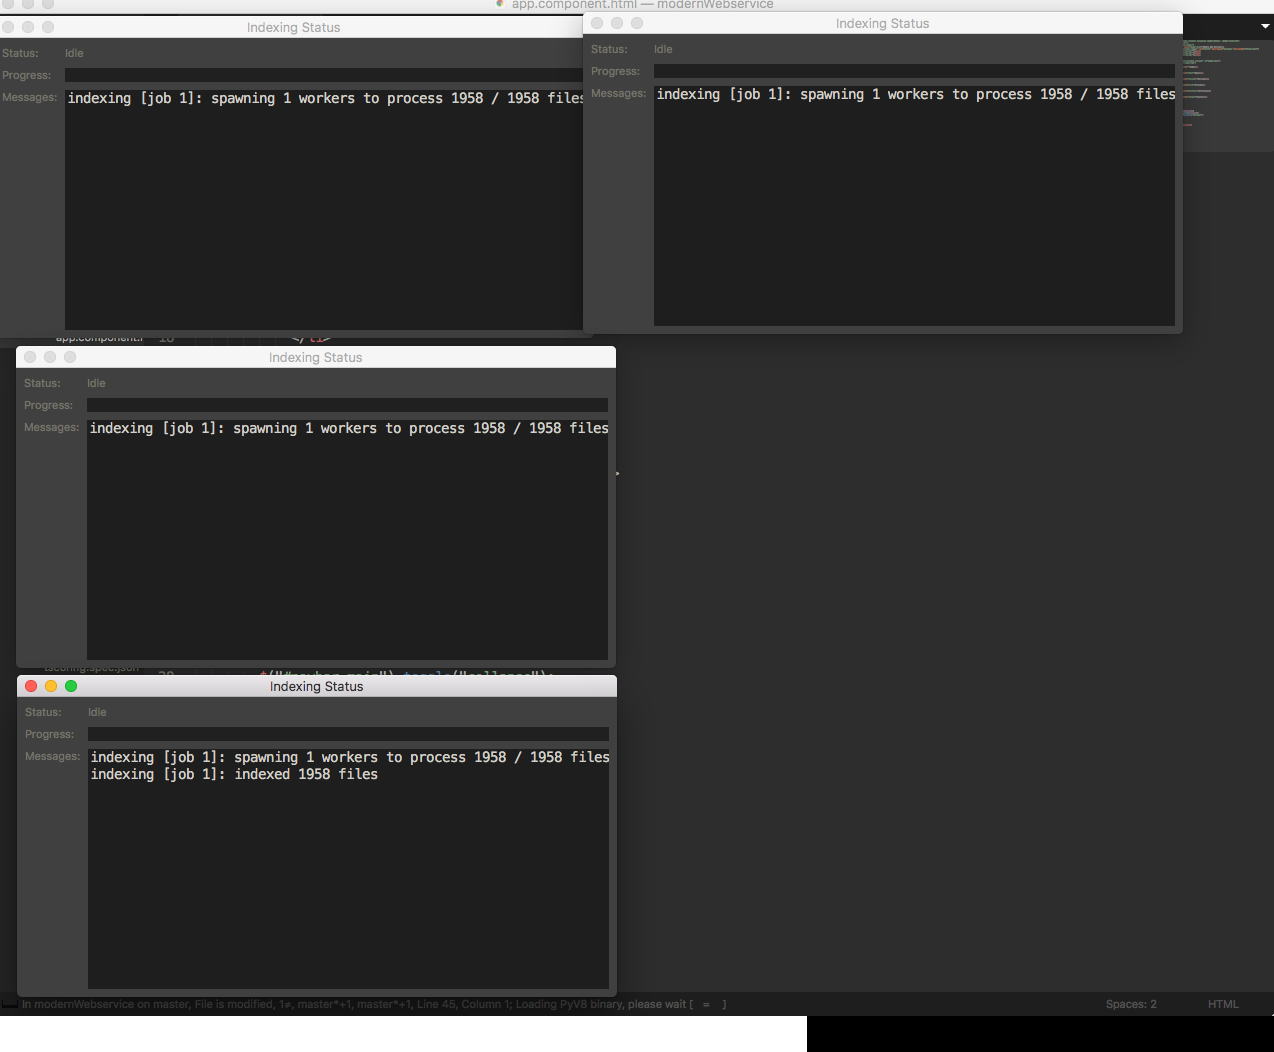
Task: Open the Spaces: 2 indentation menu
Action: click(1130, 1004)
